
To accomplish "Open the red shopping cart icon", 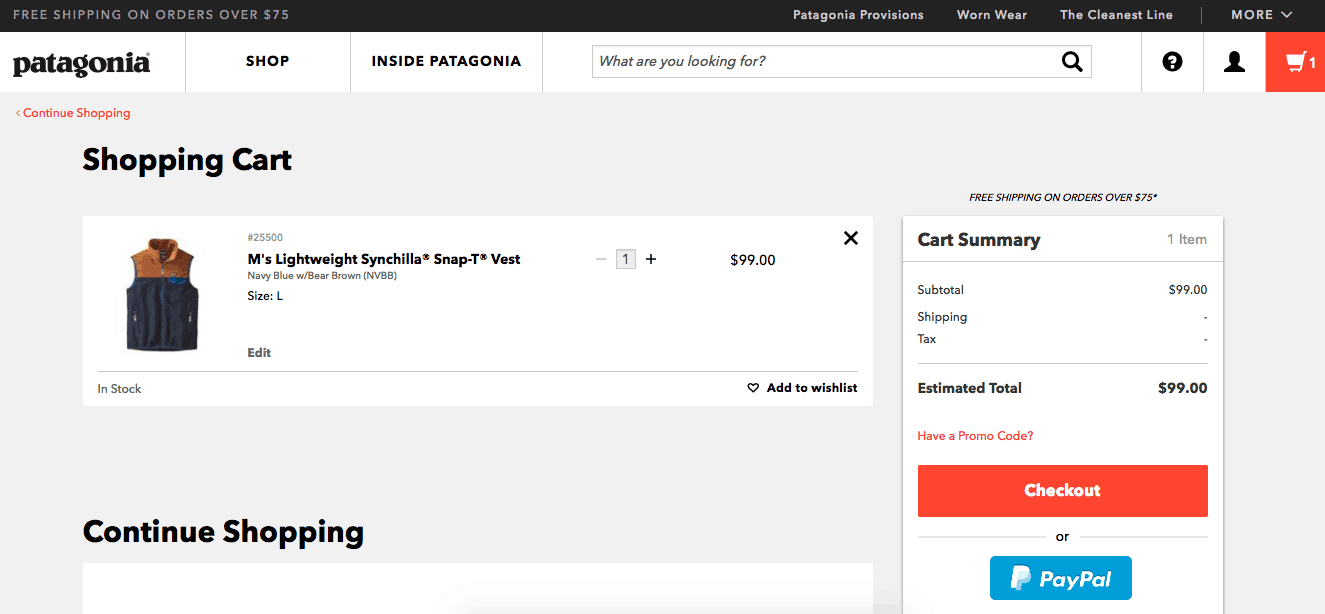I will (x=1295, y=62).
